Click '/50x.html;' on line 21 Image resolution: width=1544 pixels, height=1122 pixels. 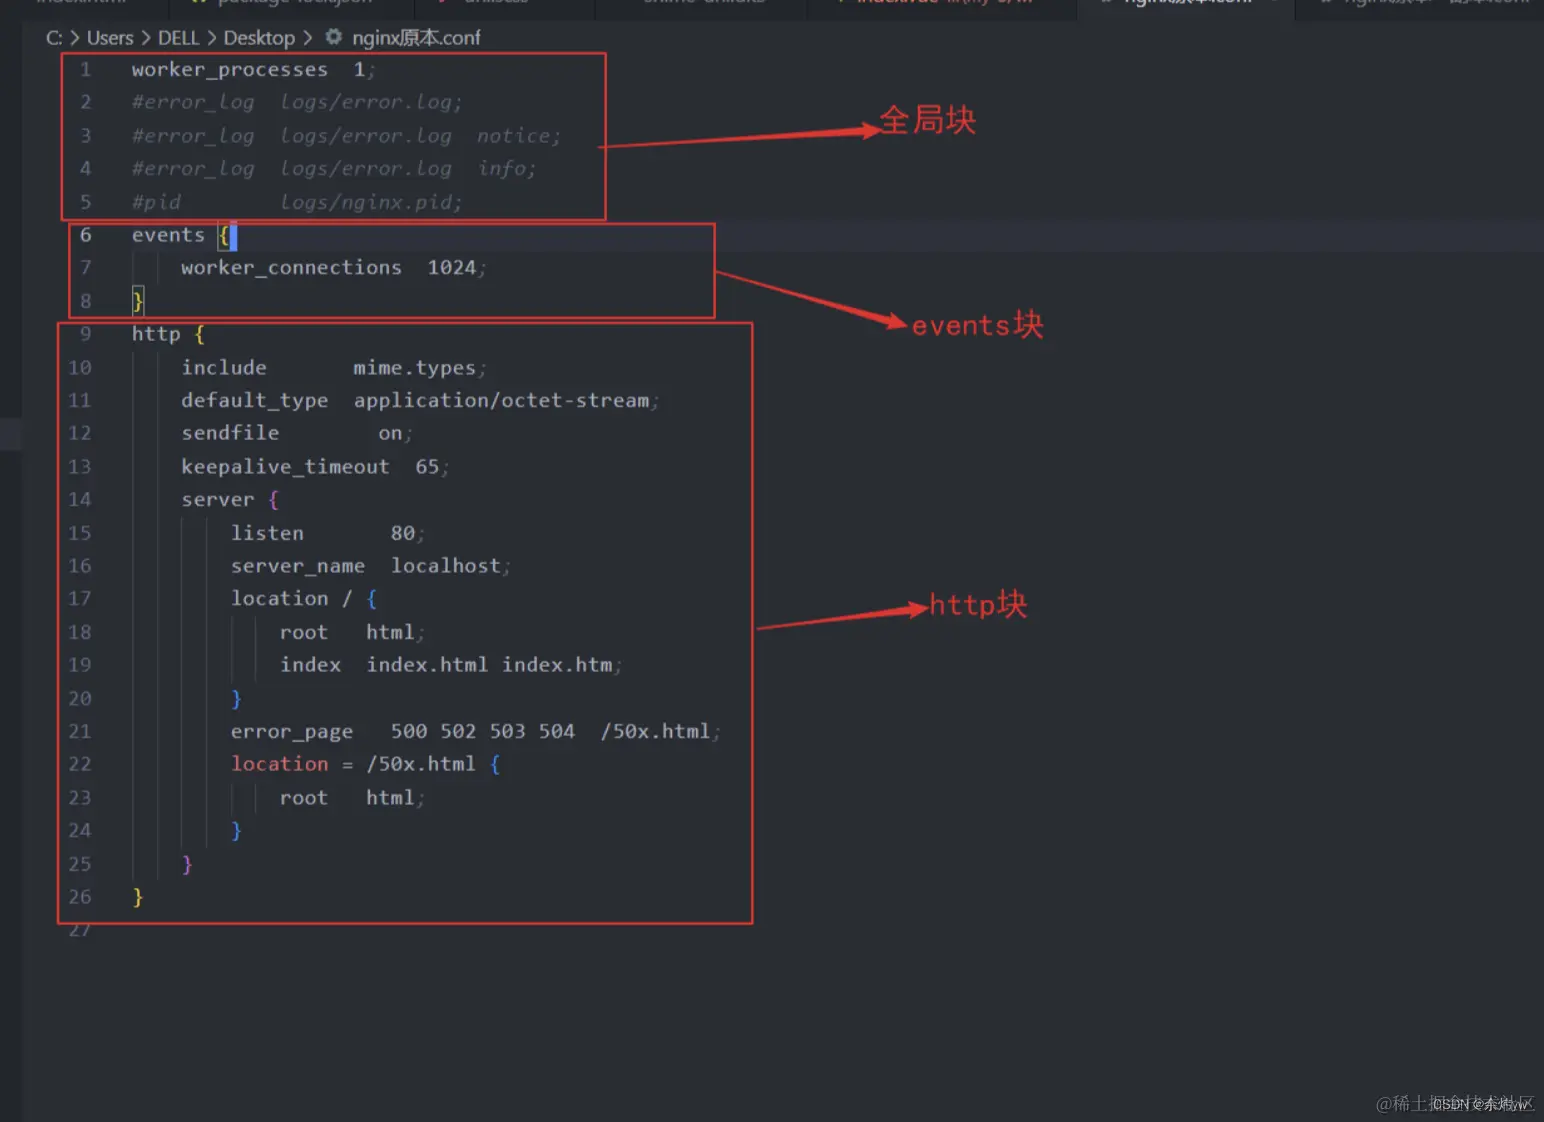click(x=659, y=732)
